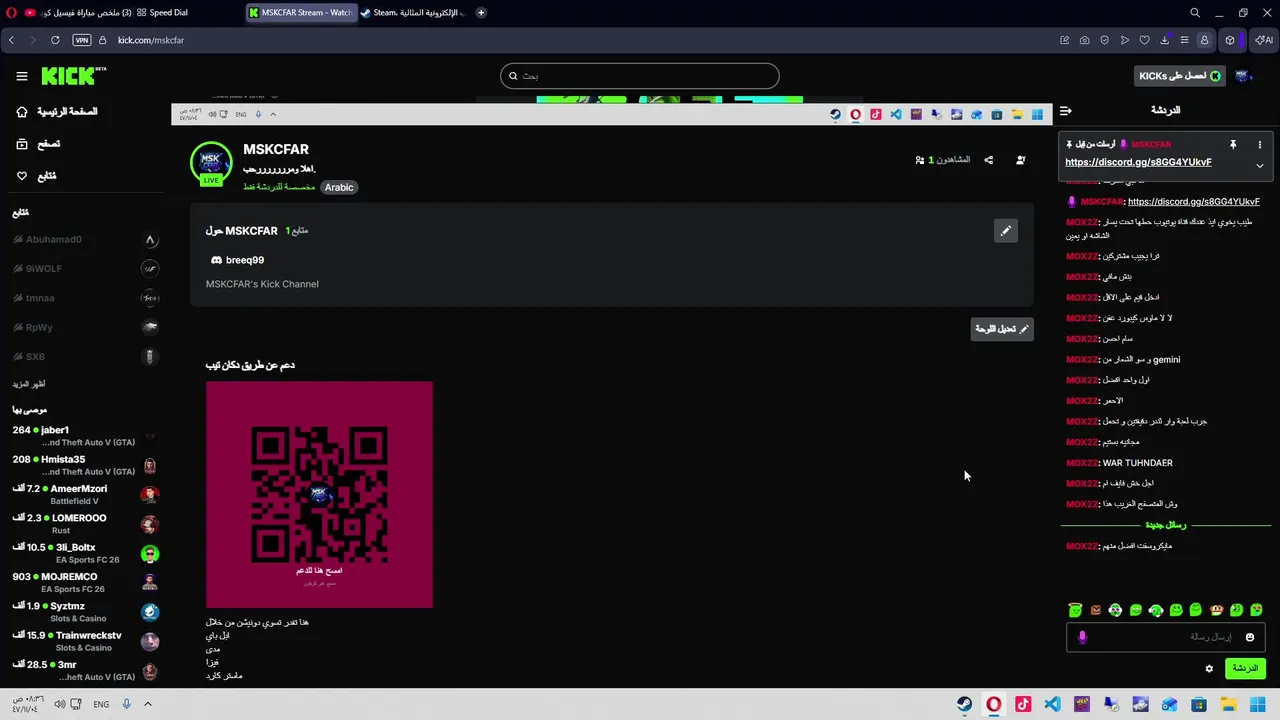This screenshot has height=720, width=1280.
Task: Open the pinned Discord invite link
Action: coord(1138,162)
